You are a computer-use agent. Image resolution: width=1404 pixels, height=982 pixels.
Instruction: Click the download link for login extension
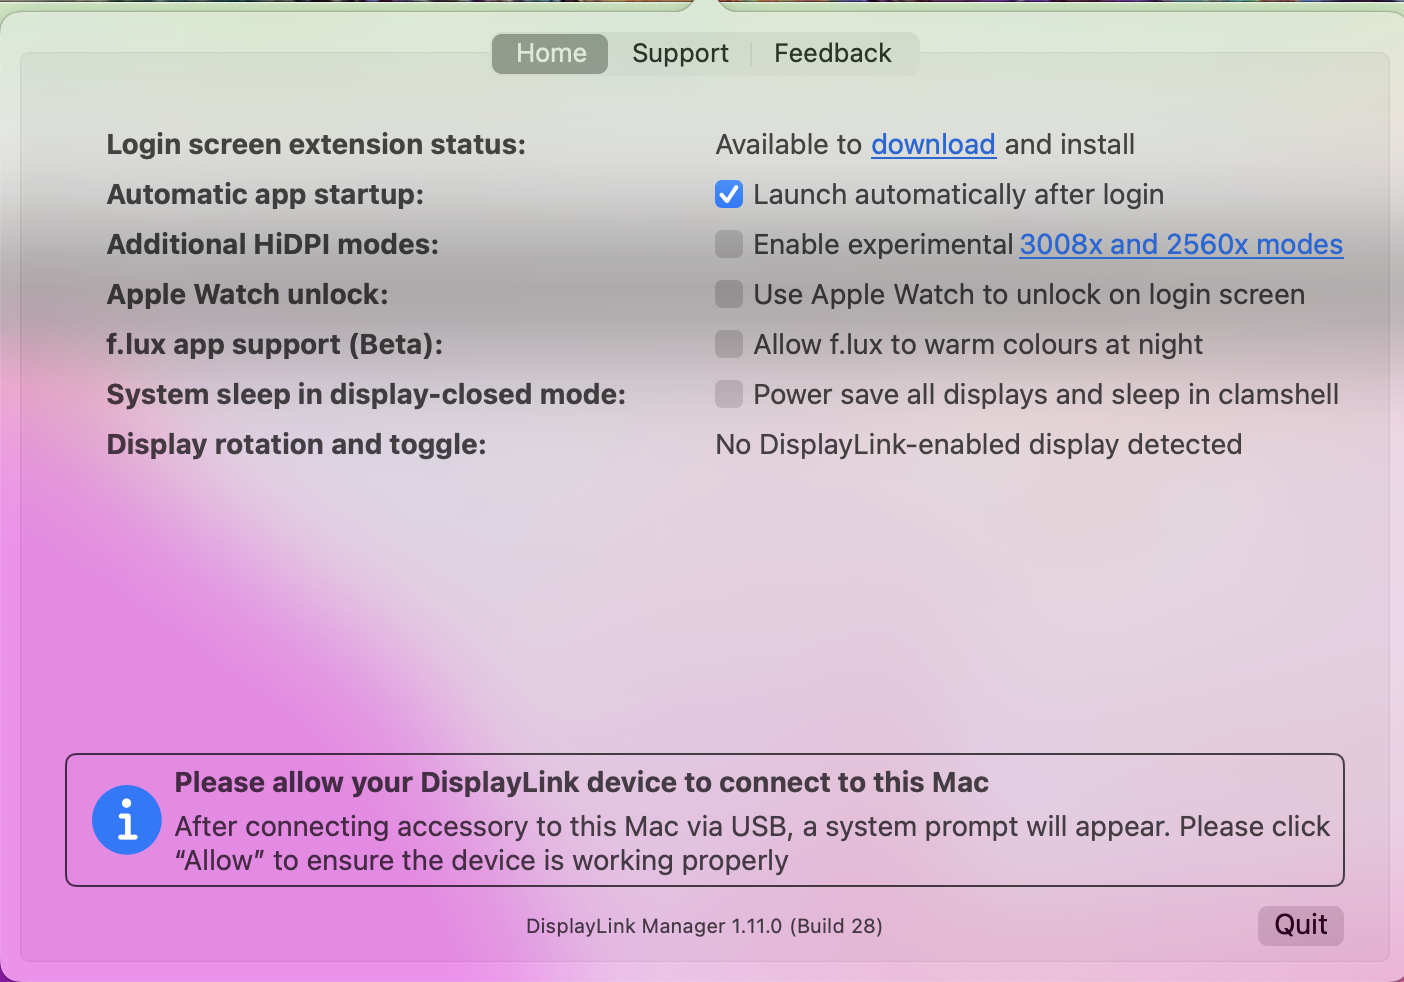(933, 145)
